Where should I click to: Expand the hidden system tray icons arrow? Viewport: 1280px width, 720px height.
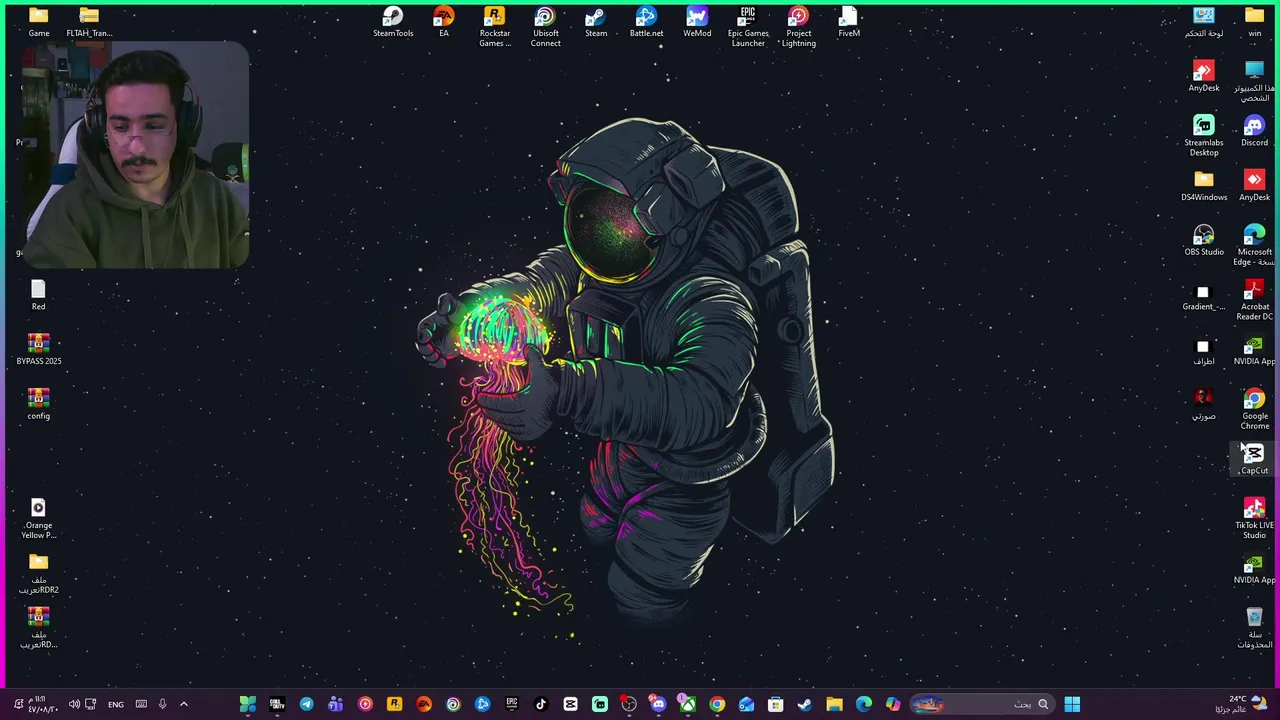click(x=183, y=704)
